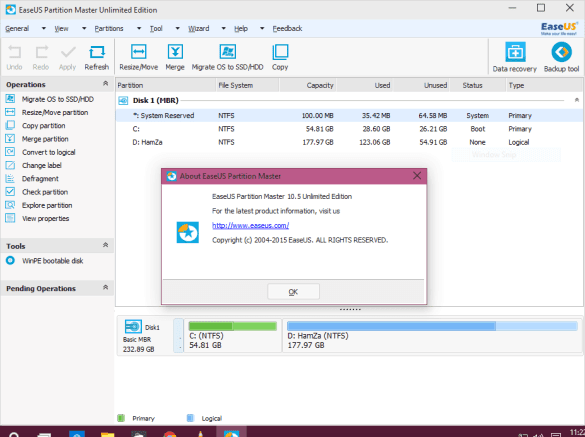Open the Wizard menu

pyautogui.click(x=198, y=28)
